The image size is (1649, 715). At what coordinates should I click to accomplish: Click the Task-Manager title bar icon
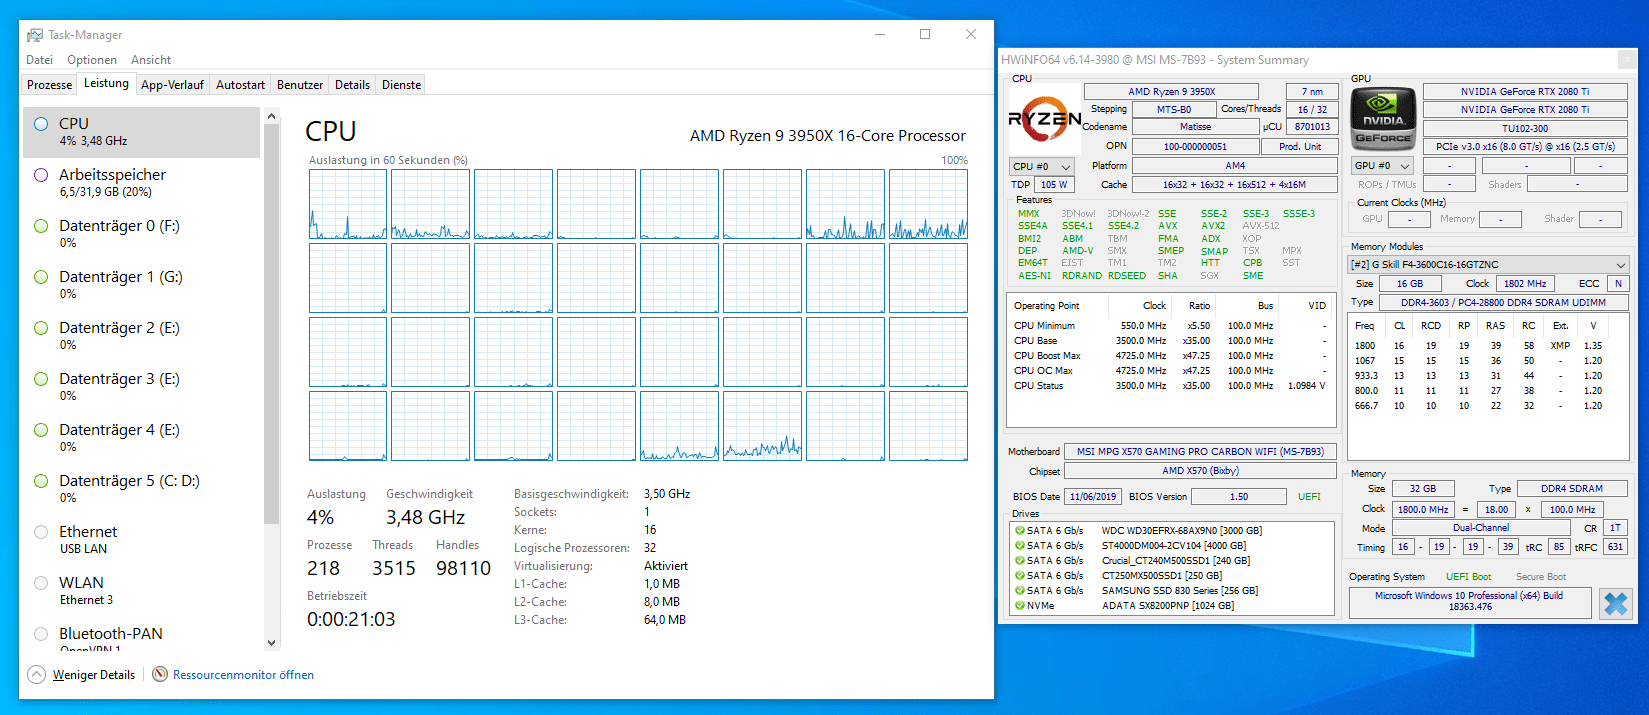pyautogui.click(x=35, y=35)
